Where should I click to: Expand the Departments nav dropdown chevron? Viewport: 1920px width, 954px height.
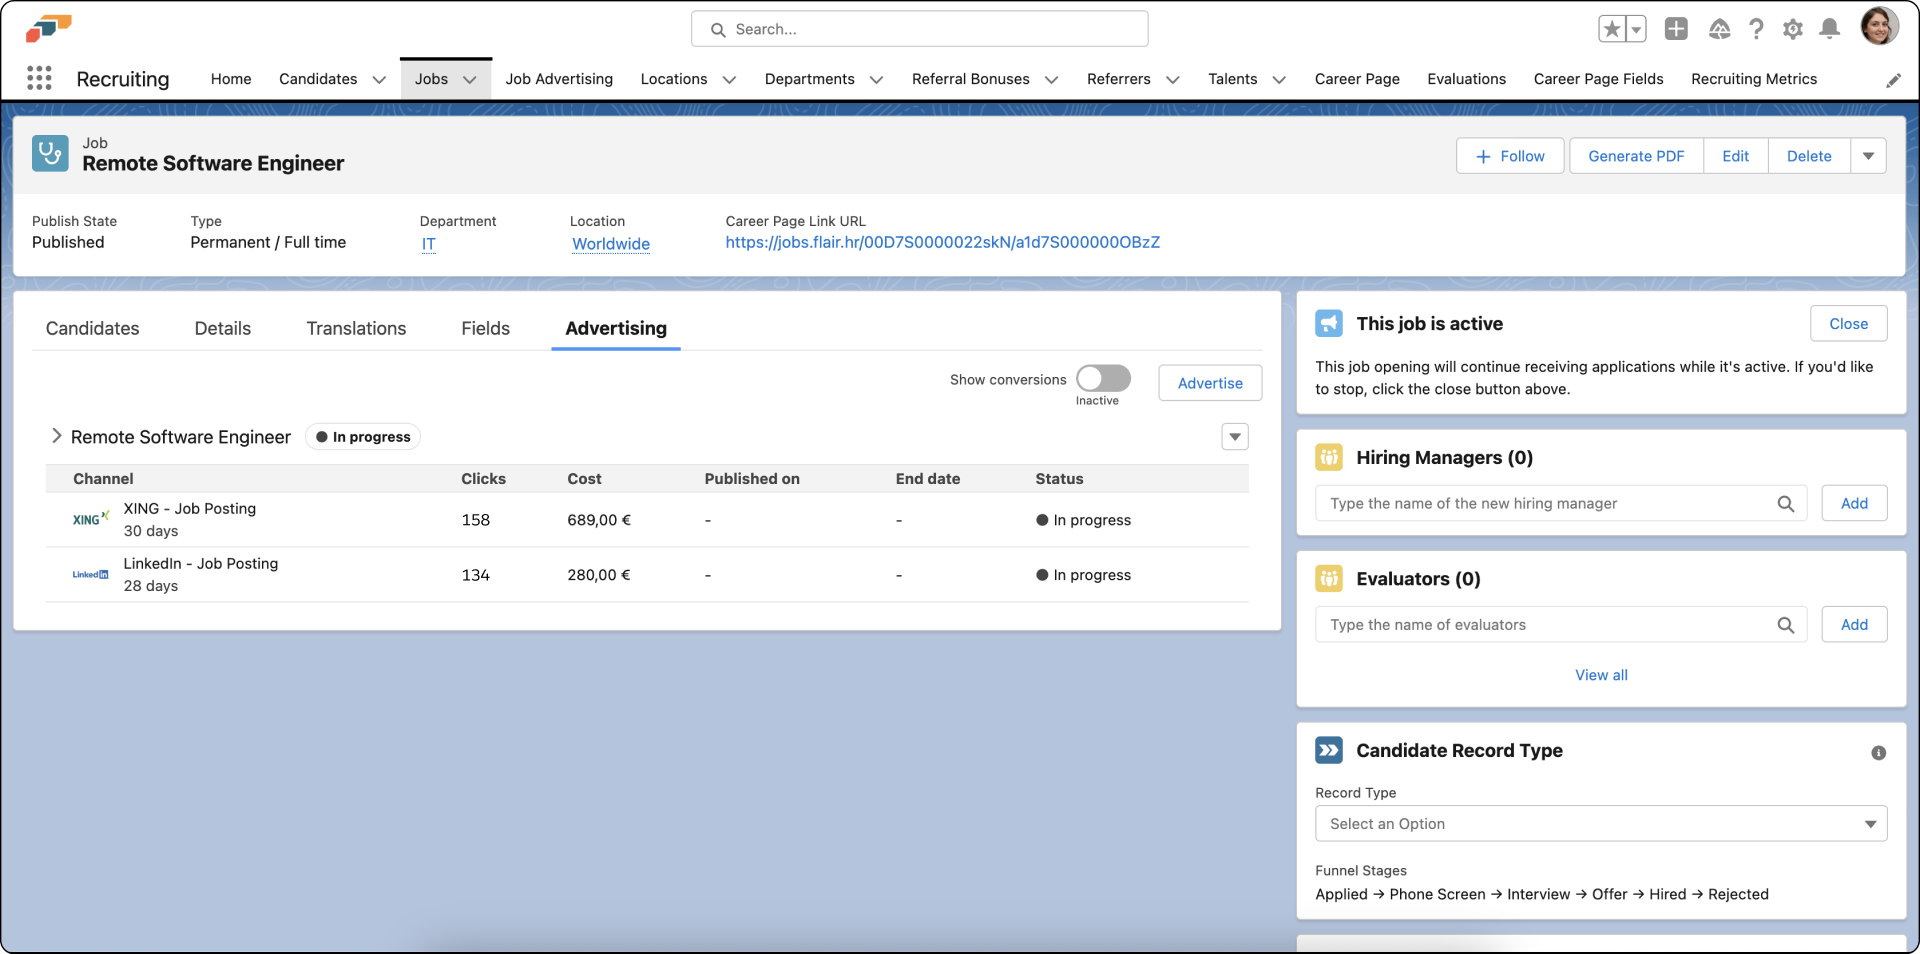click(876, 80)
